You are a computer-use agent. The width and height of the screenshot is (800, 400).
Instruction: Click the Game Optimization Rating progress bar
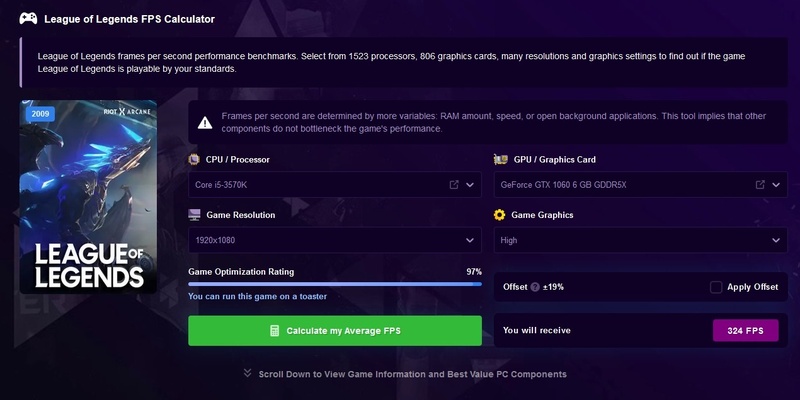click(335, 283)
